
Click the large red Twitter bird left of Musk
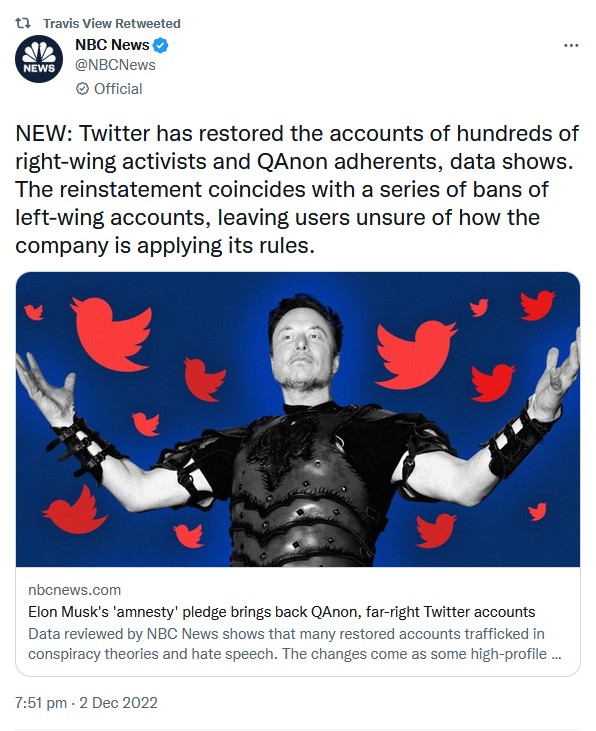pyautogui.click(x=111, y=333)
